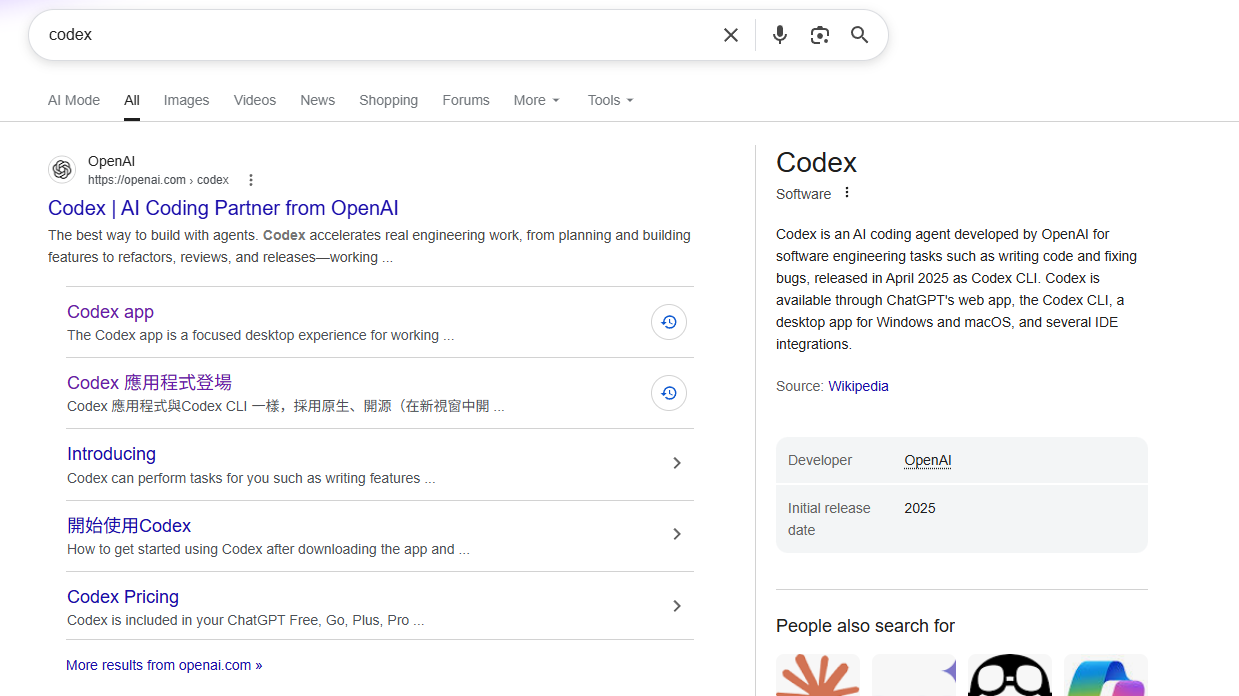This screenshot has height=696, width=1239.
Task: Switch to the Forums tab
Action: [466, 100]
